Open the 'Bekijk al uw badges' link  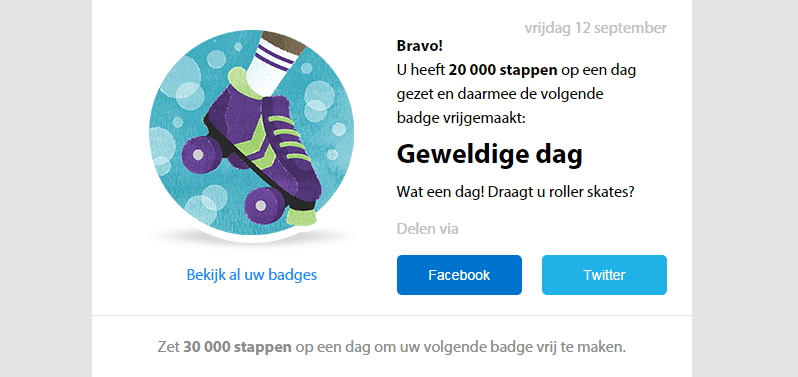[x=252, y=275]
